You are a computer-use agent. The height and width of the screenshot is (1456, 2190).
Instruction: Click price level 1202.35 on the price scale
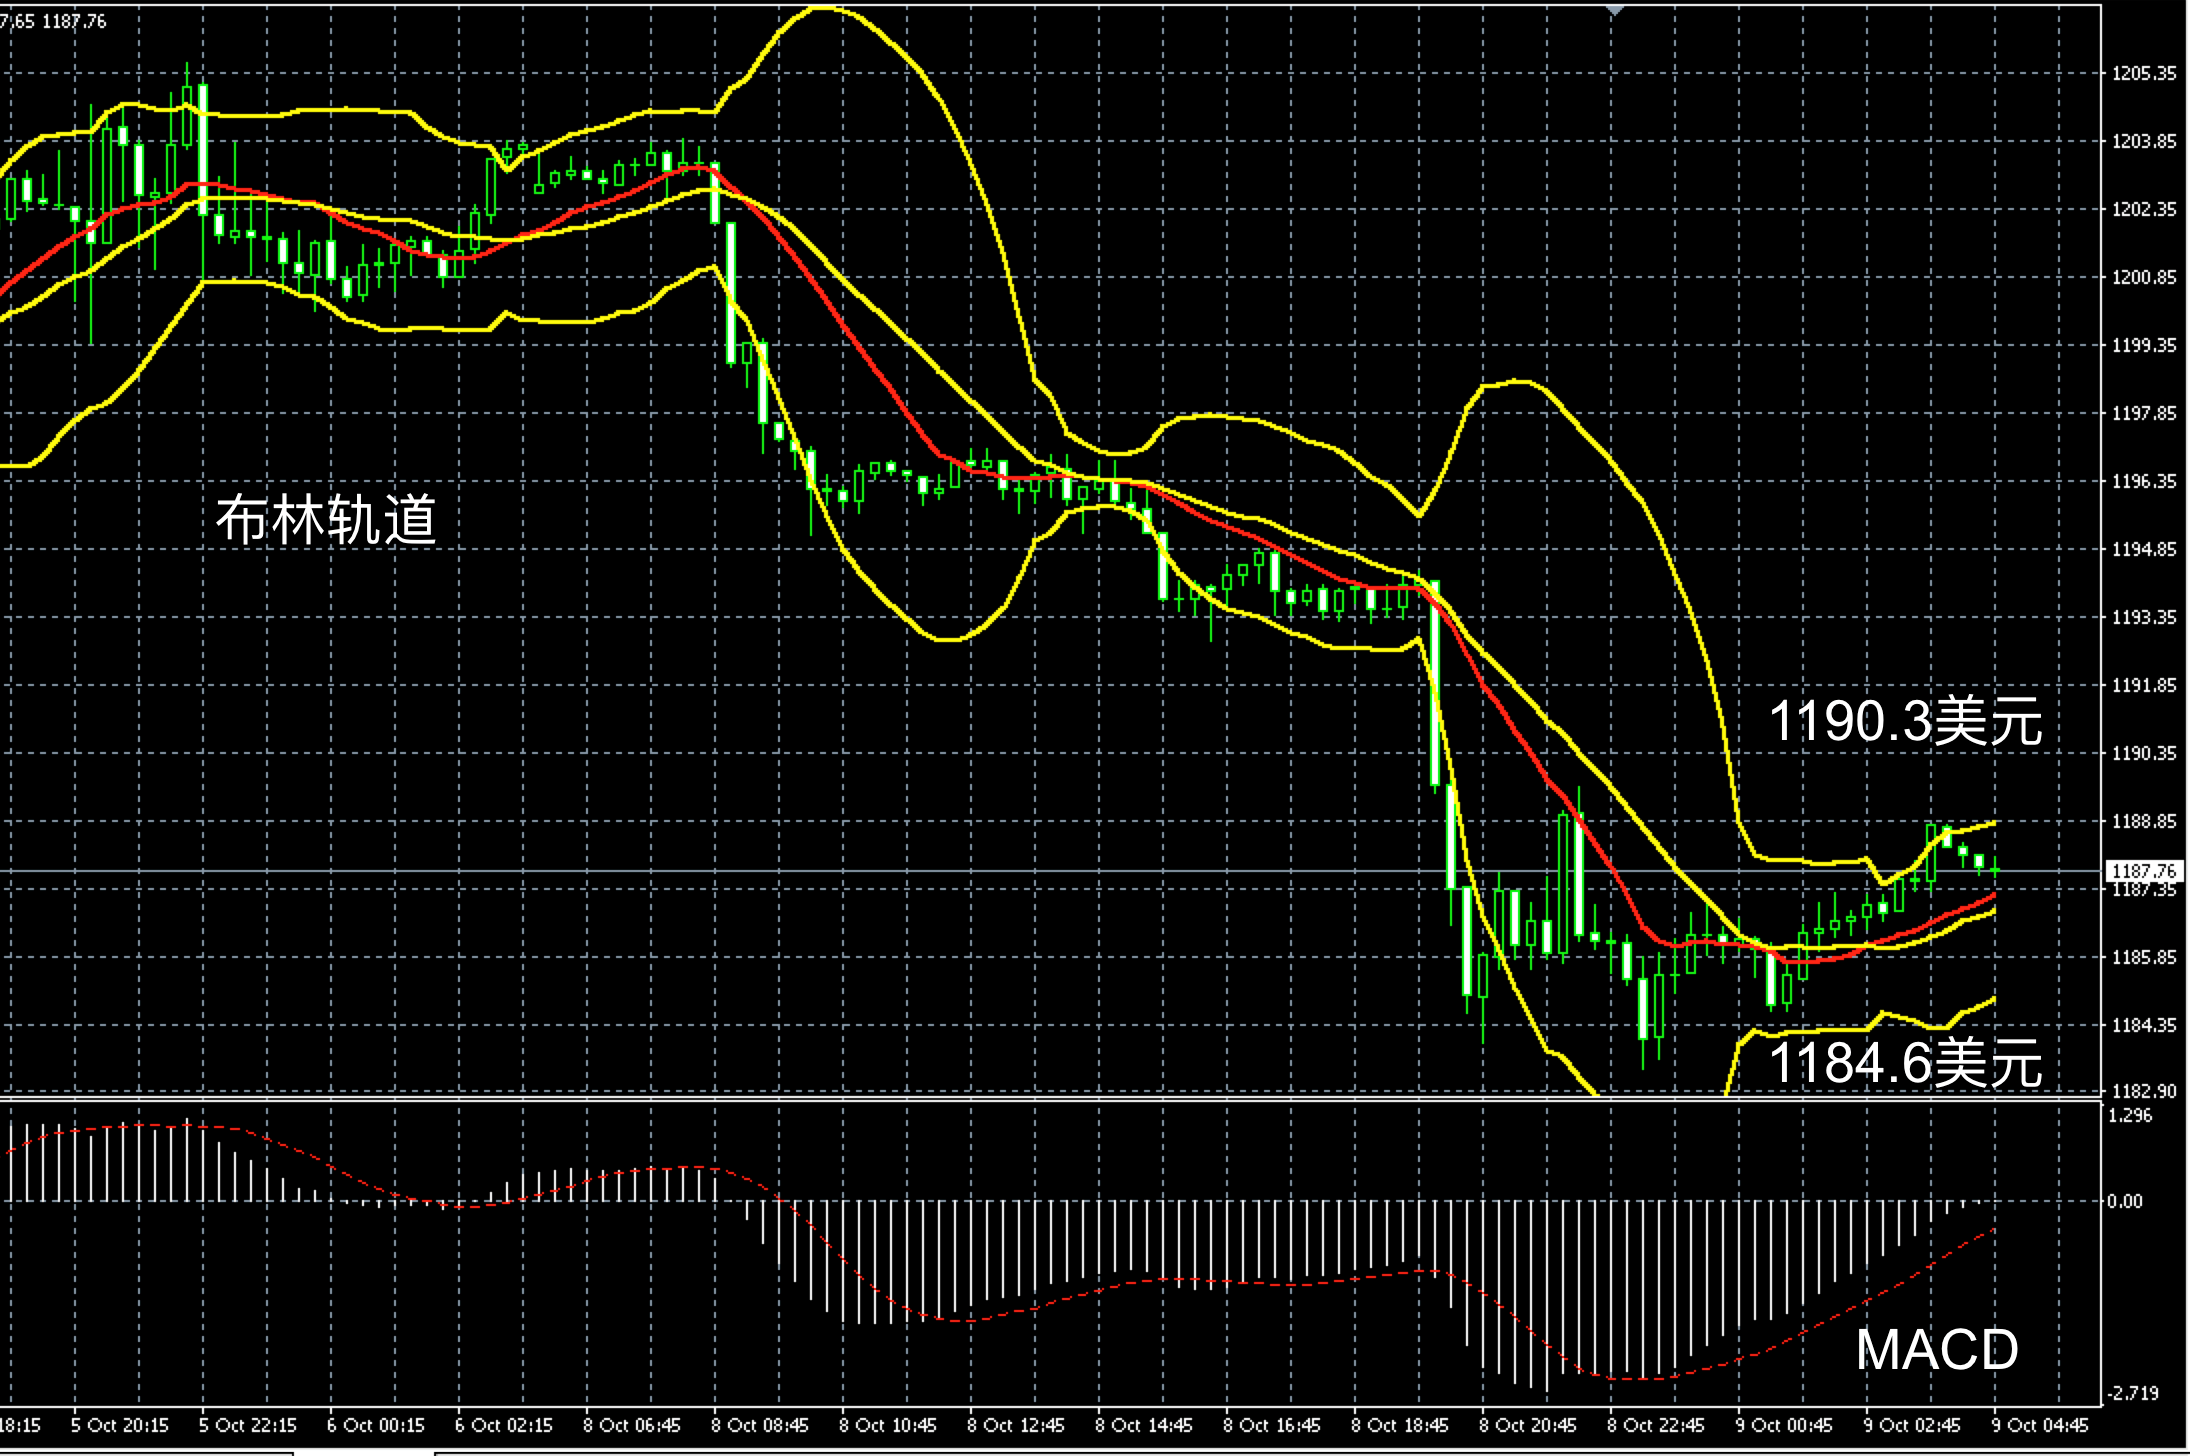pyautogui.click(x=2143, y=209)
